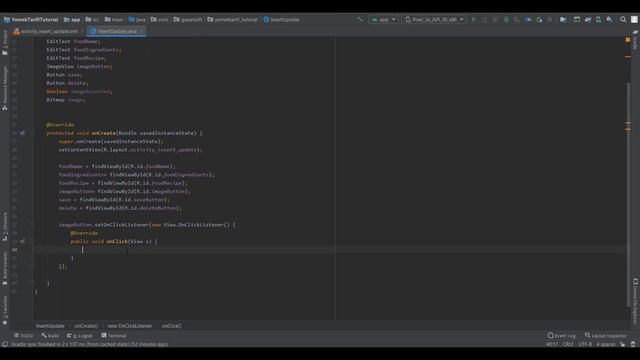
Task: Open the Structure sidebar tab
Action: point(5,226)
